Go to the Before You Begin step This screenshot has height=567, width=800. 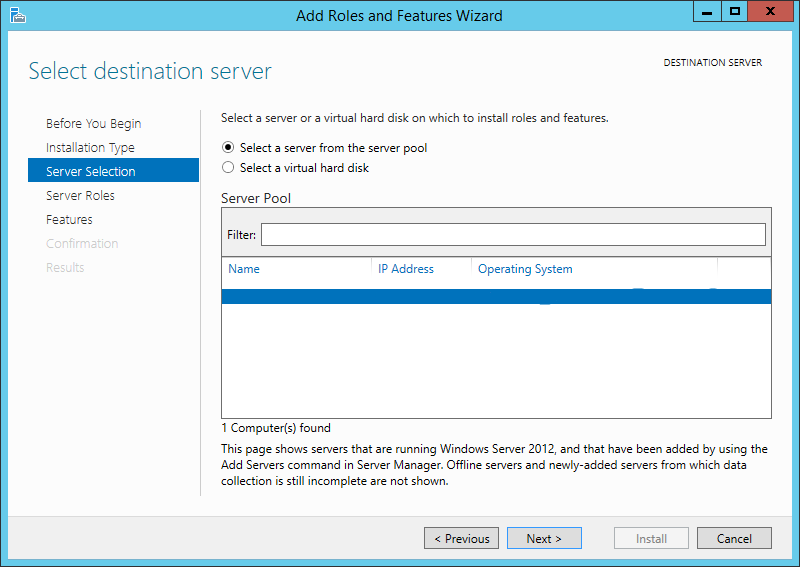click(x=93, y=124)
